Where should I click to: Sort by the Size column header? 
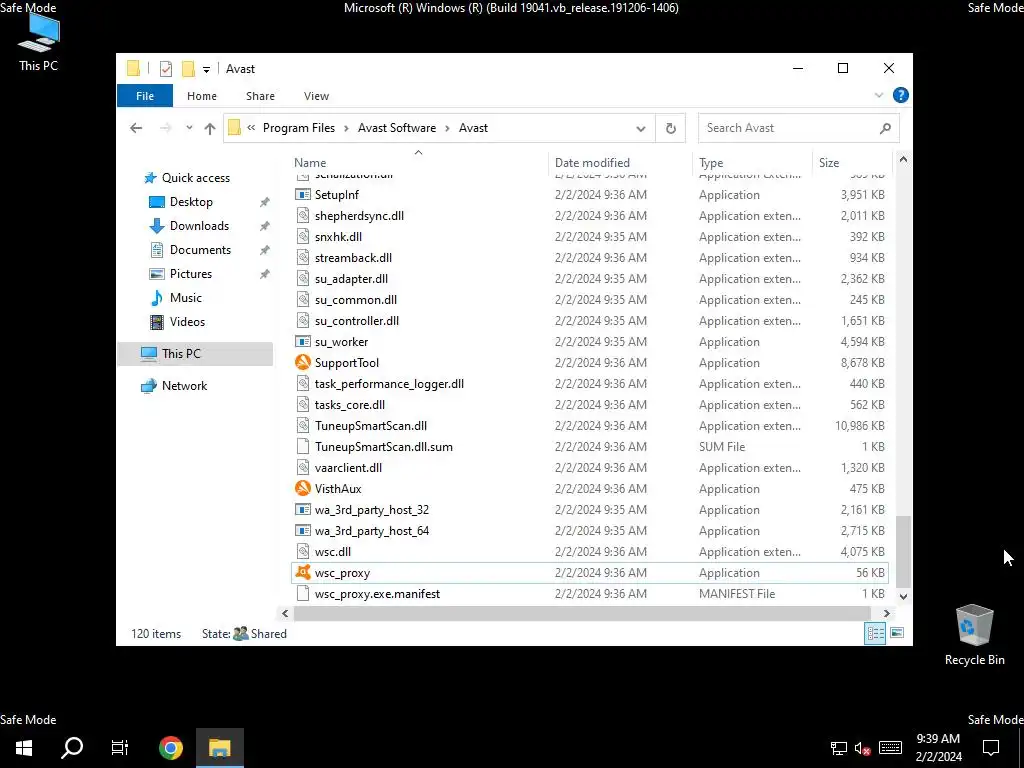click(x=852, y=163)
